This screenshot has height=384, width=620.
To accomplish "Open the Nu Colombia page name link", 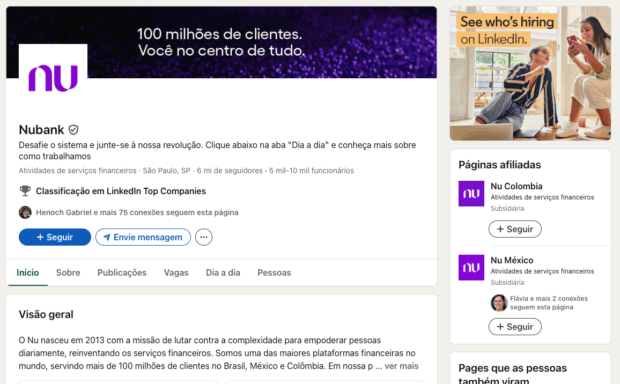I will click(516, 186).
